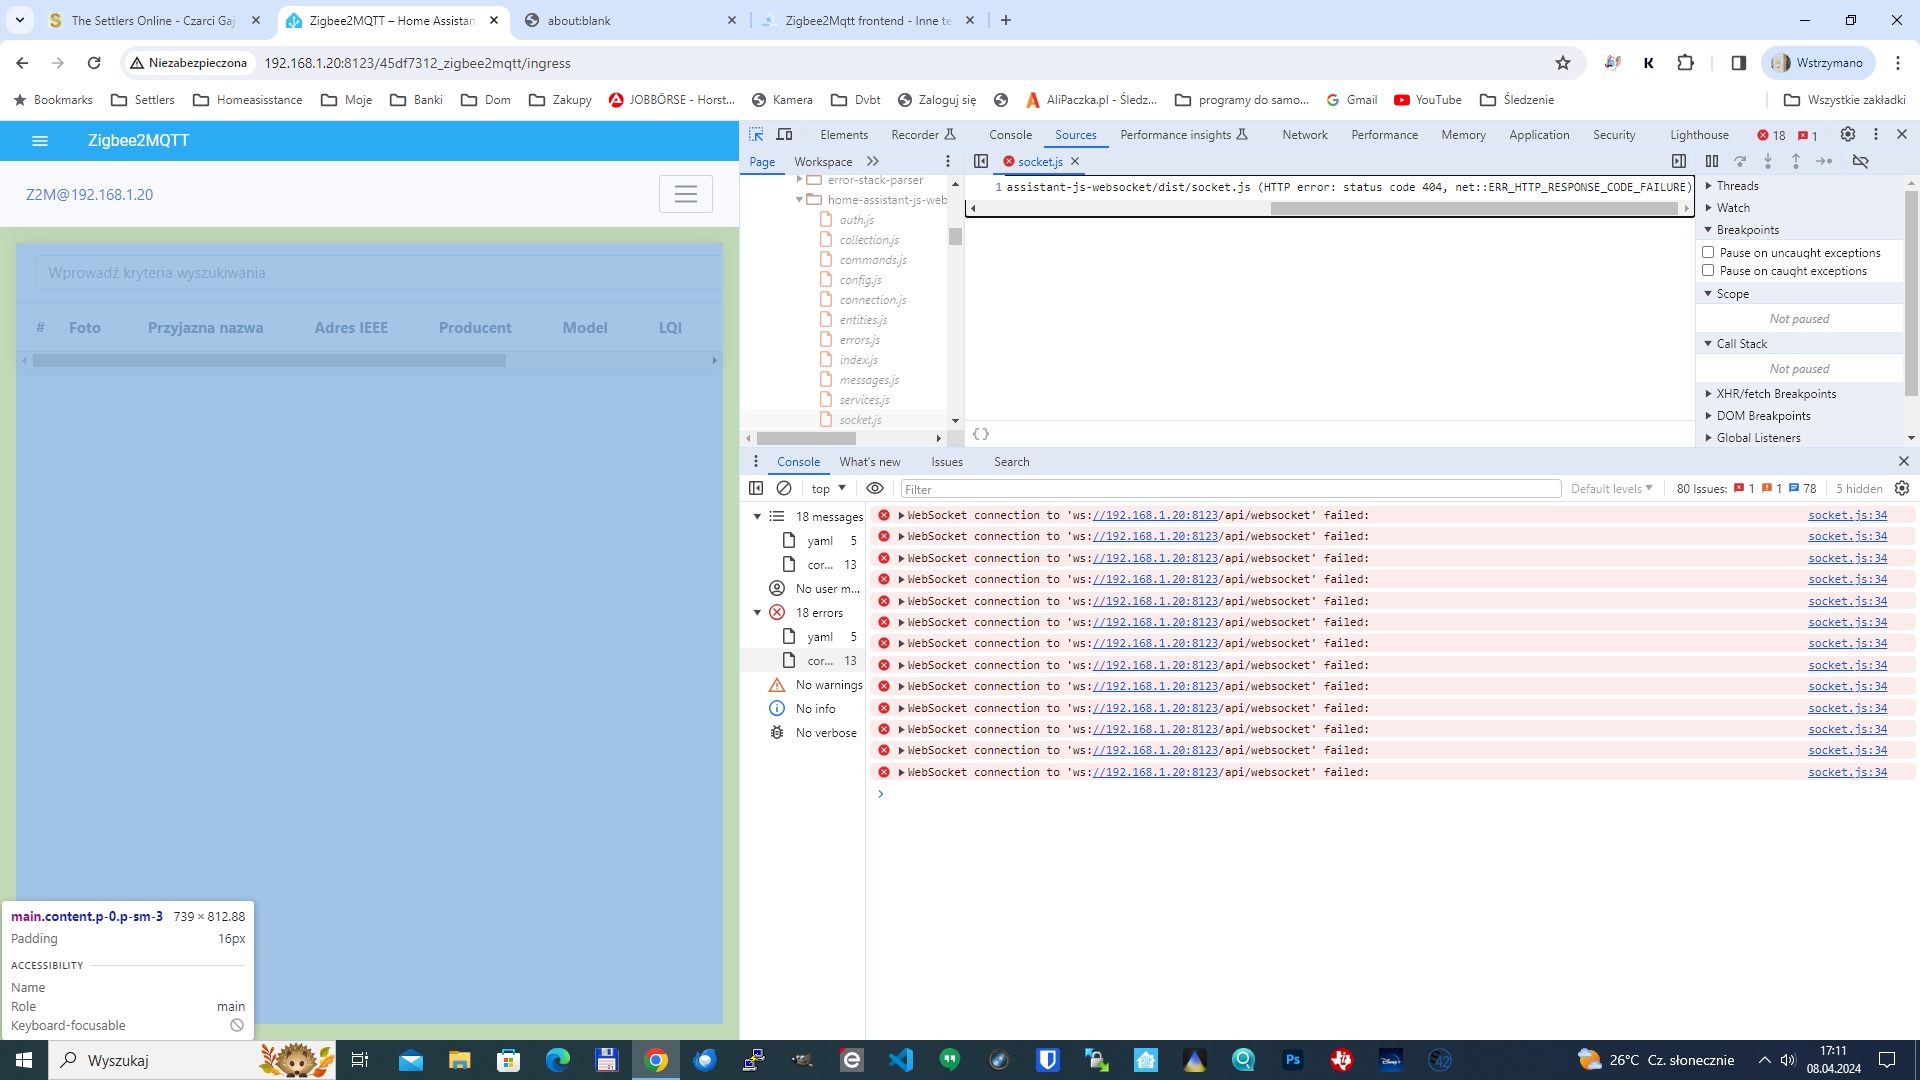Open Zigbee2MQTT hamburger sidebar menu

pyautogui.click(x=40, y=141)
